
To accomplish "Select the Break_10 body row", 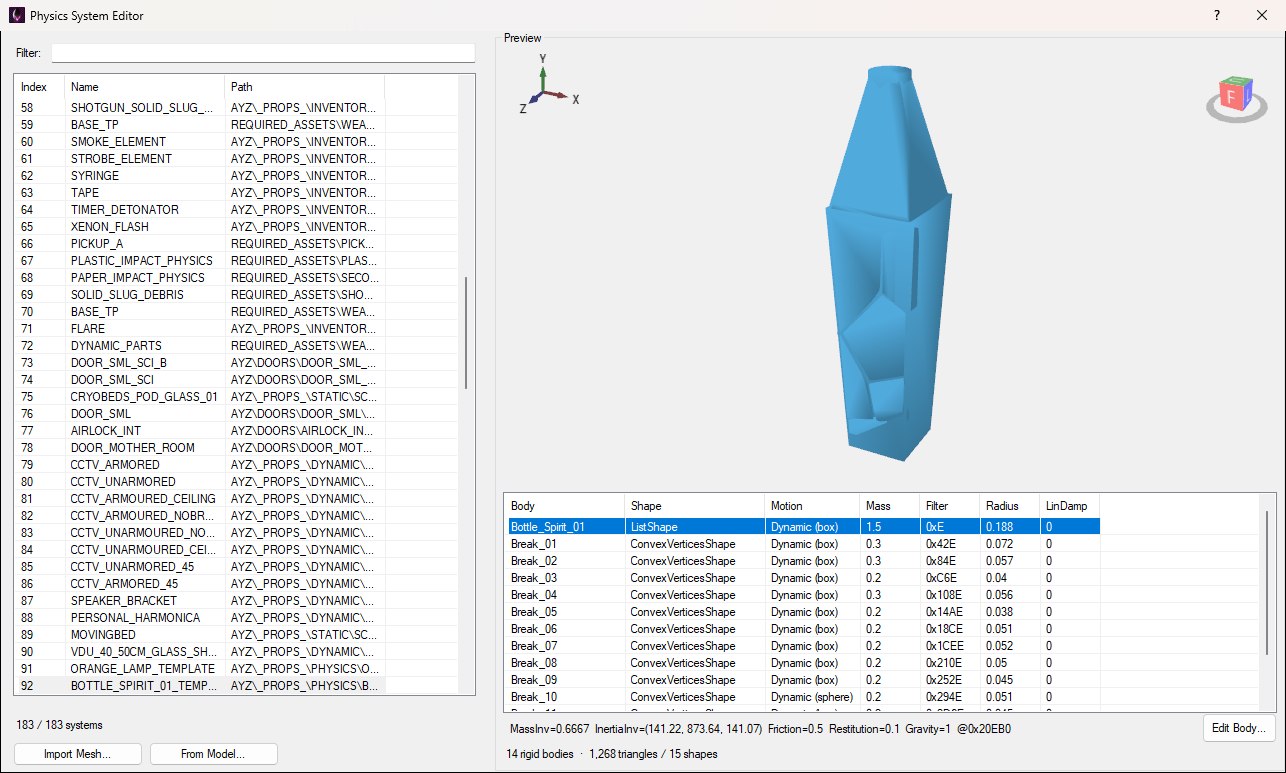I will coord(802,696).
